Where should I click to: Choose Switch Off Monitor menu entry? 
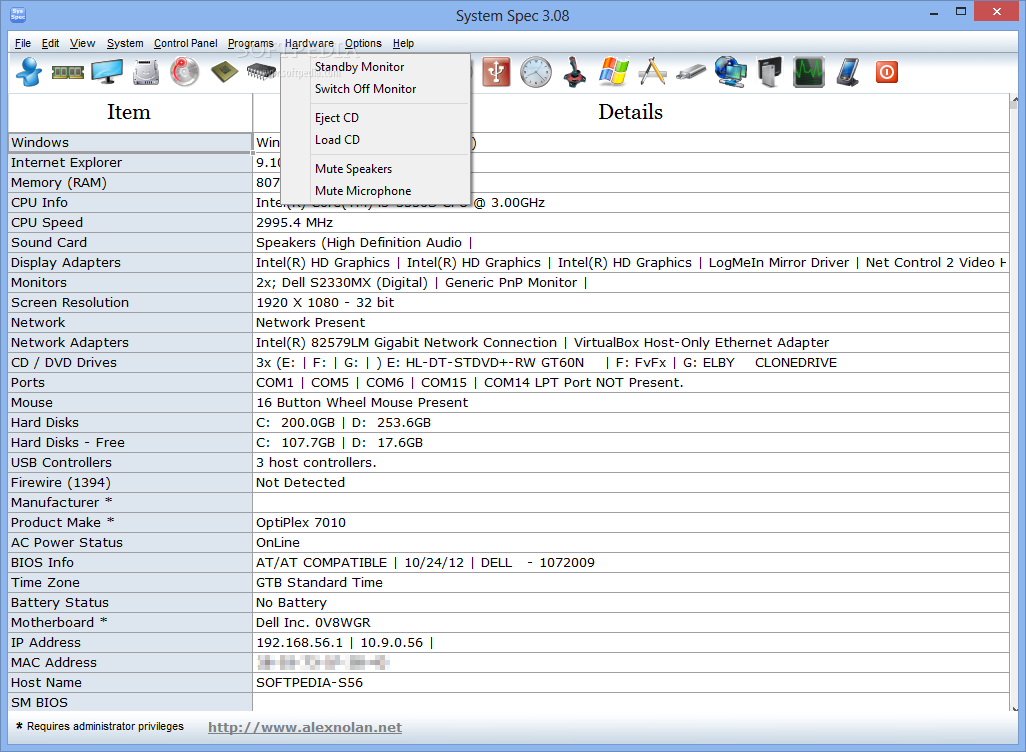click(376, 89)
